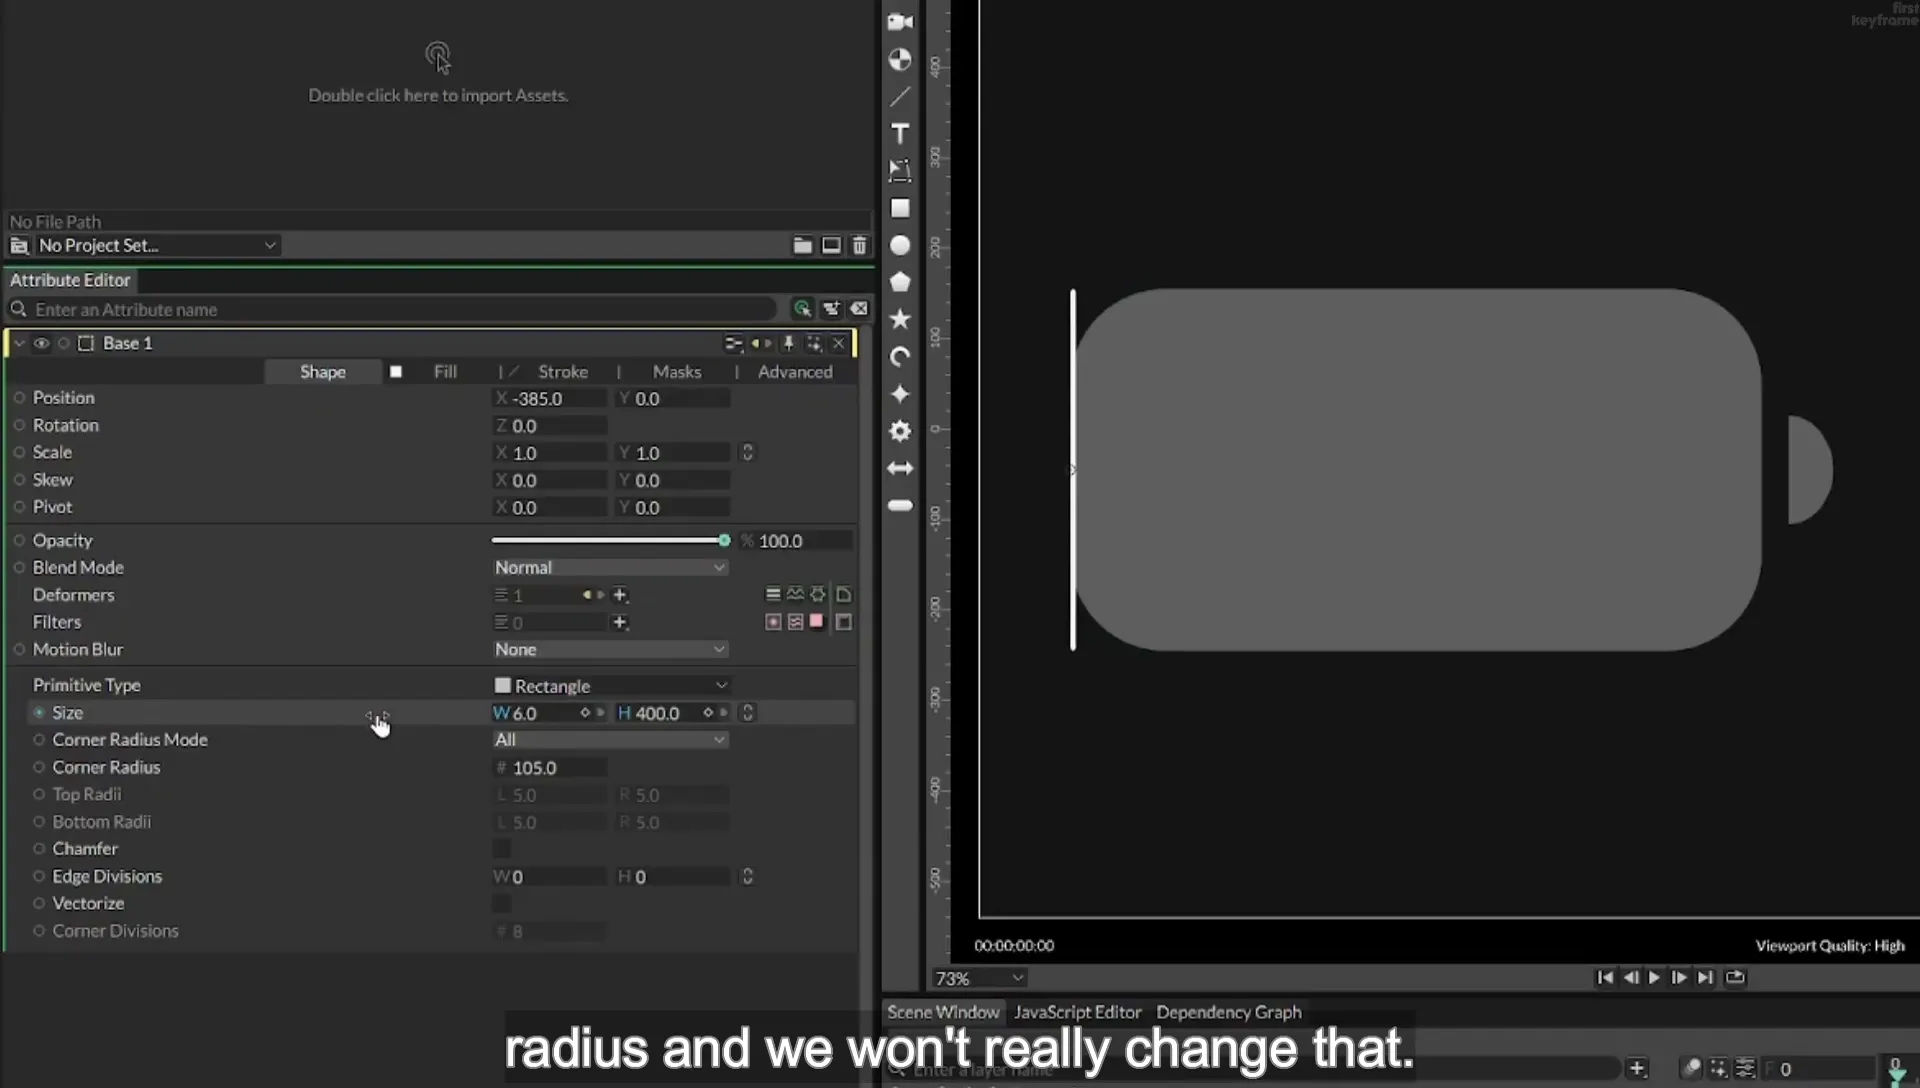
Task: Select the Arrow shape tool
Action: 900,468
